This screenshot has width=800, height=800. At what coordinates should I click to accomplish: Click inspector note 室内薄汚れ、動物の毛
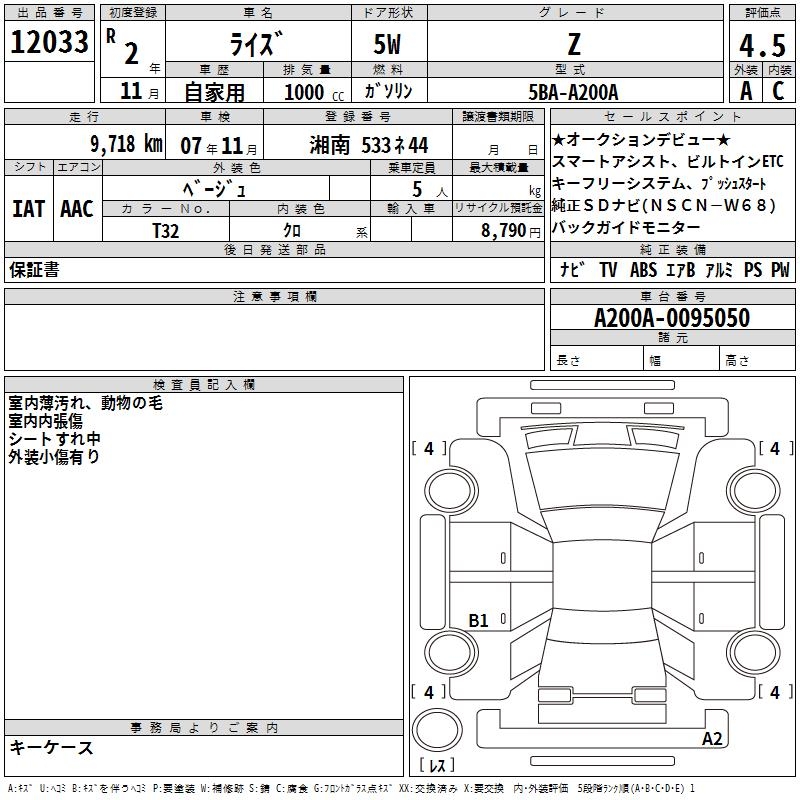(x=85, y=403)
